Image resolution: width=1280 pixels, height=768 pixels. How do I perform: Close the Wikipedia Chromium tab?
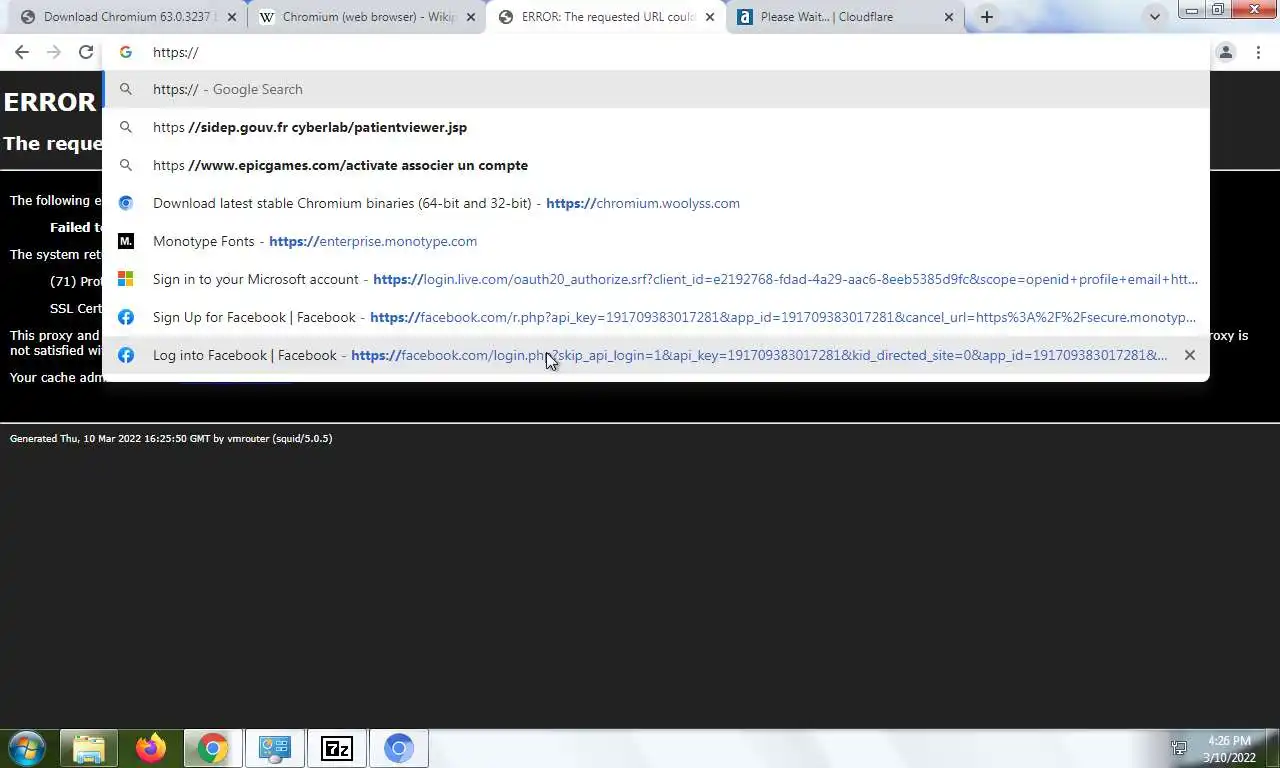click(471, 17)
